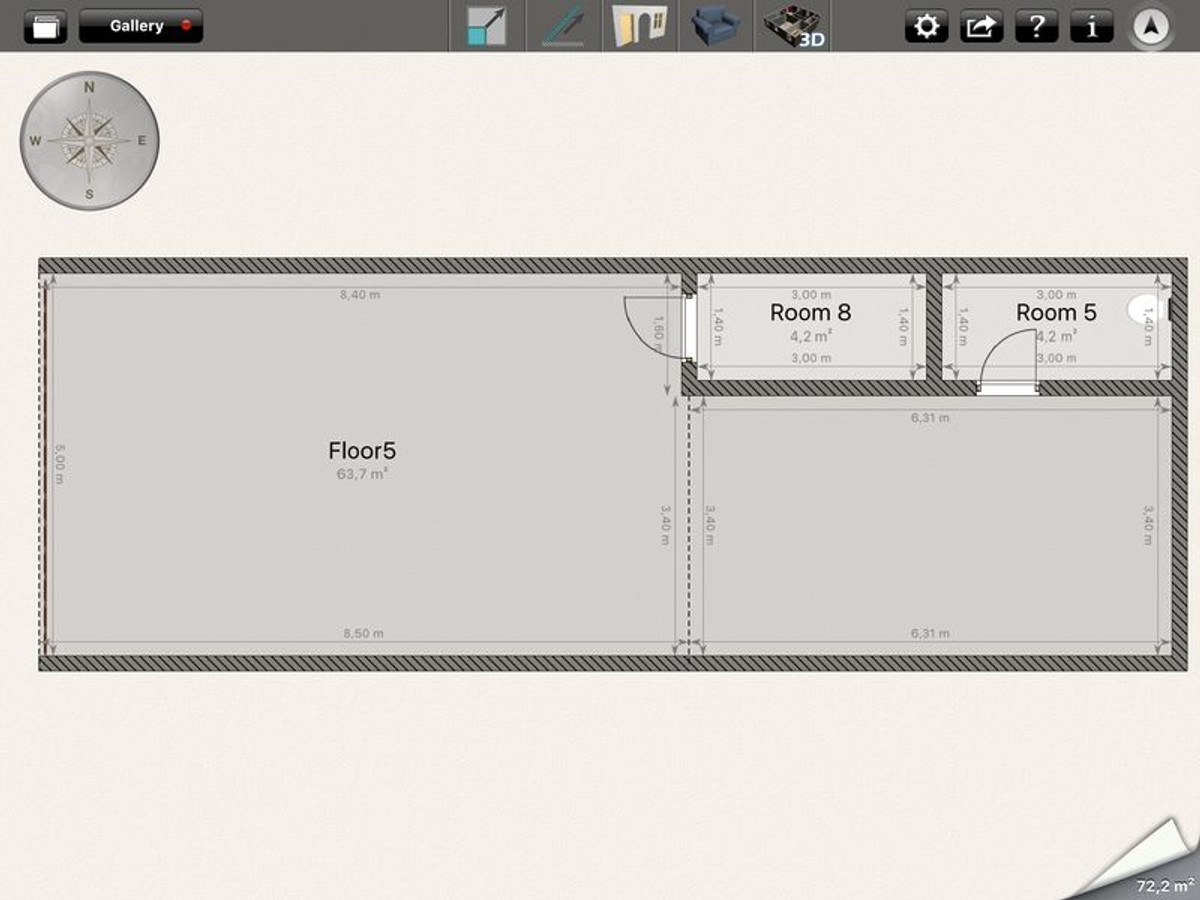Open help with the question mark

pos(1036,27)
